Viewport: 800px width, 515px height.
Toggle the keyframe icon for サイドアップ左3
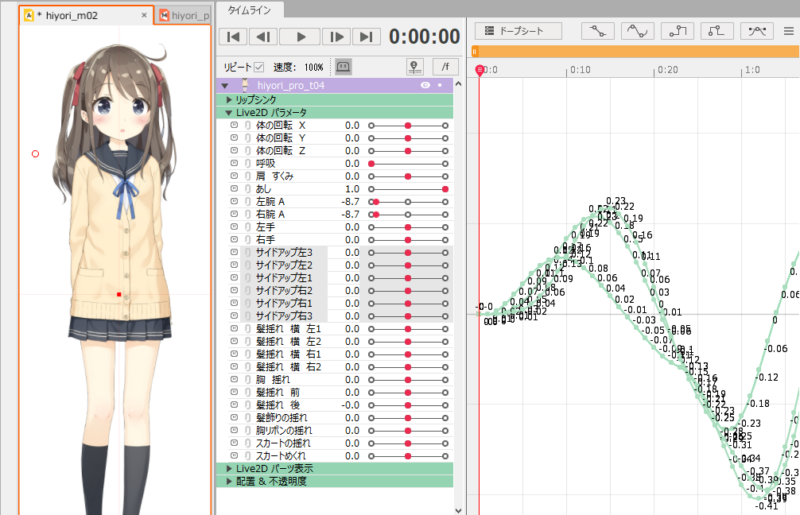pyautogui.click(x=234, y=252)
